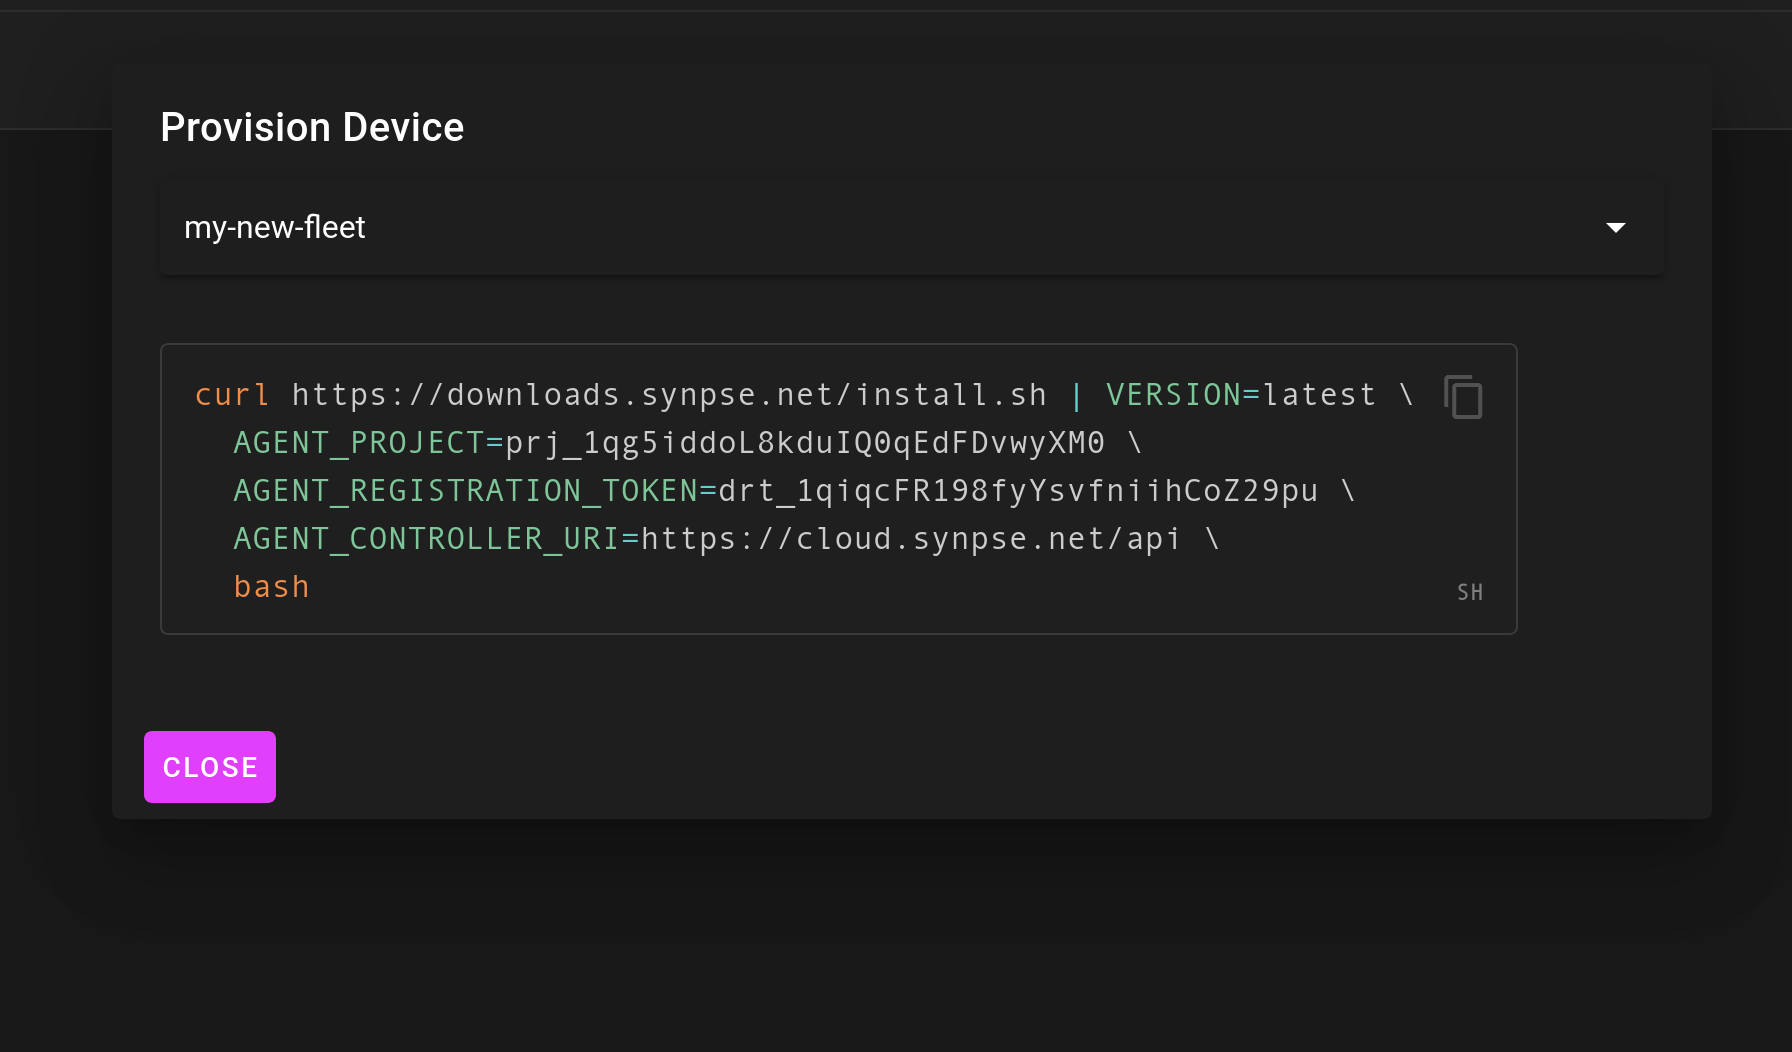Click the SH language badge
This screenshot has height=1052, width=1792.
[x=1470, y=592]
